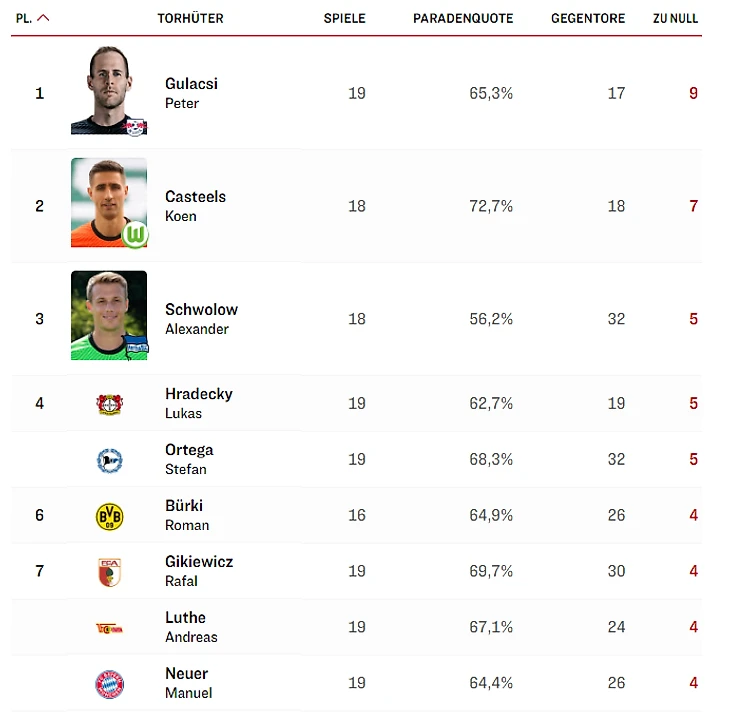Open Gulacsi Peter's player profile link
Image resolution: width=730 pixels, height=712 pixels.
(190, 93)
